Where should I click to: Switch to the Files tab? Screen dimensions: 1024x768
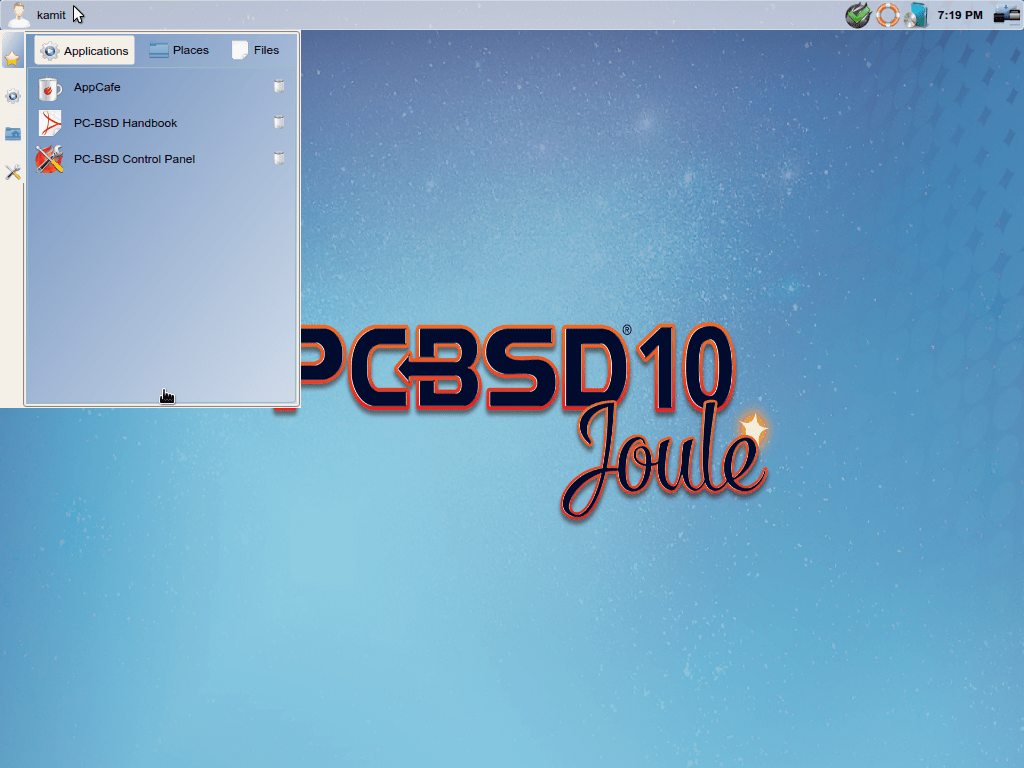coord(256,50)
